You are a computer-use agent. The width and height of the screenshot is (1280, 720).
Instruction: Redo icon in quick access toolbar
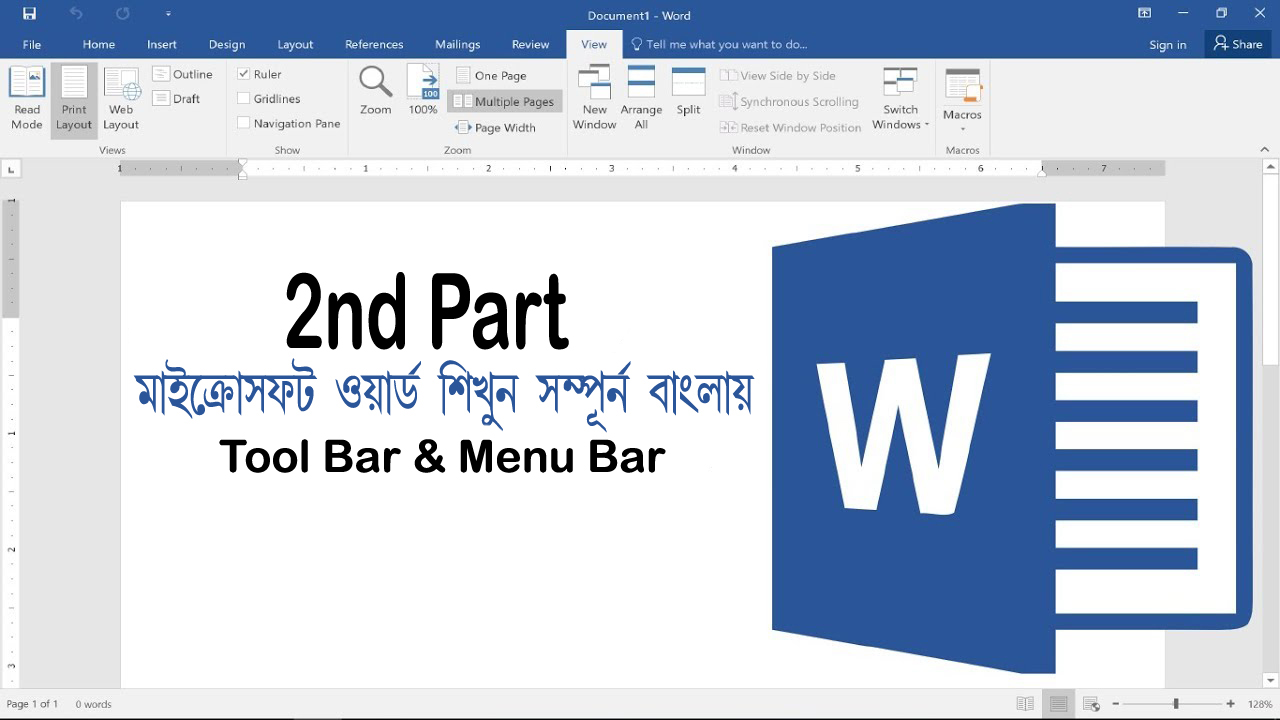(122, 14)
